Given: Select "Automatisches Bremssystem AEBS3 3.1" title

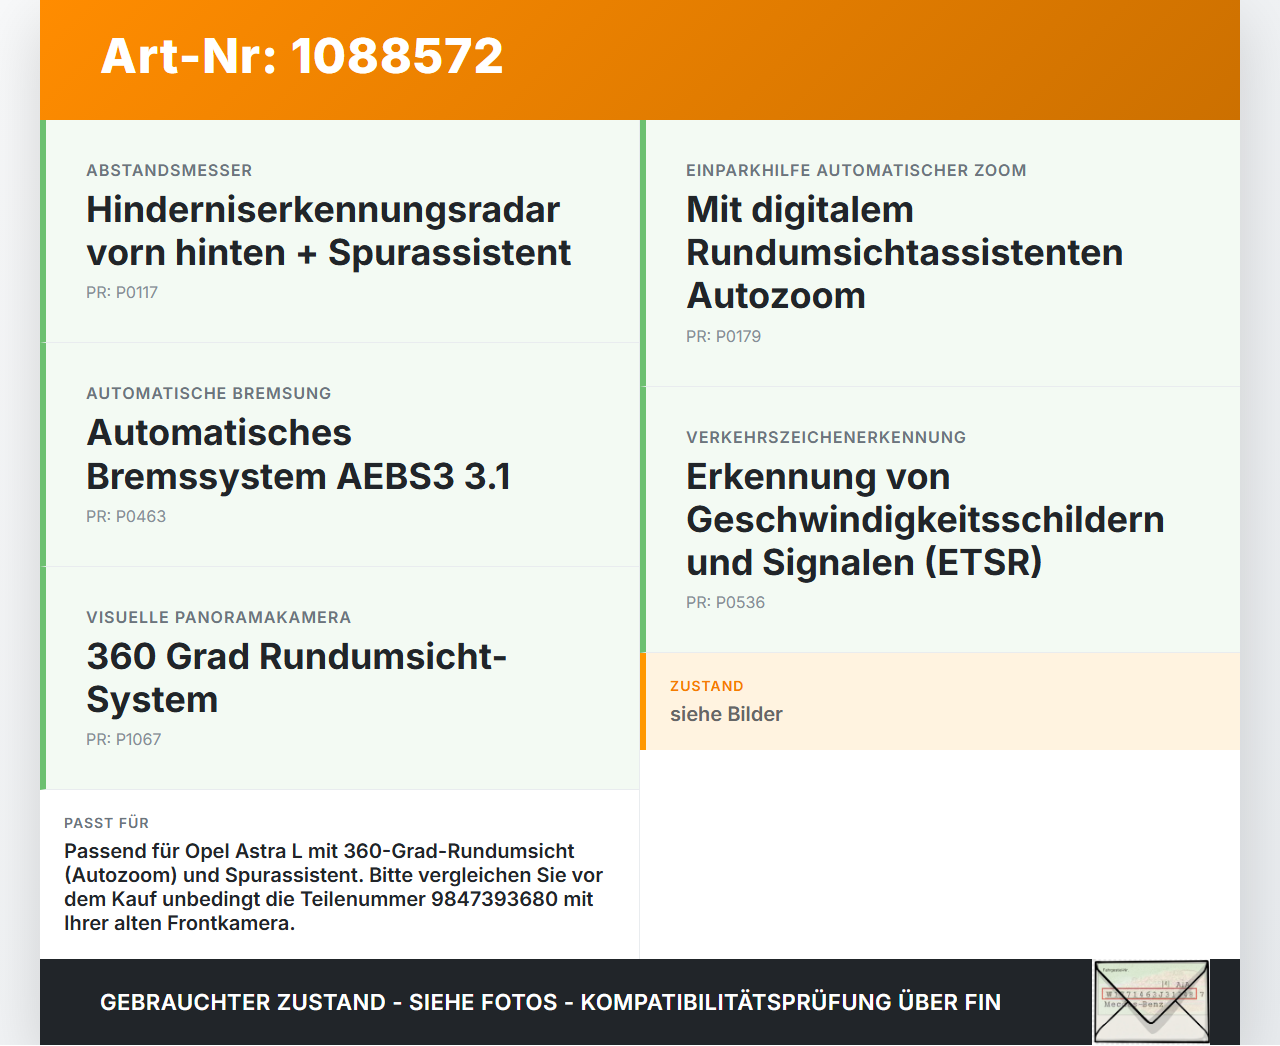Looking at the screenshot, I should coord(299,455).
